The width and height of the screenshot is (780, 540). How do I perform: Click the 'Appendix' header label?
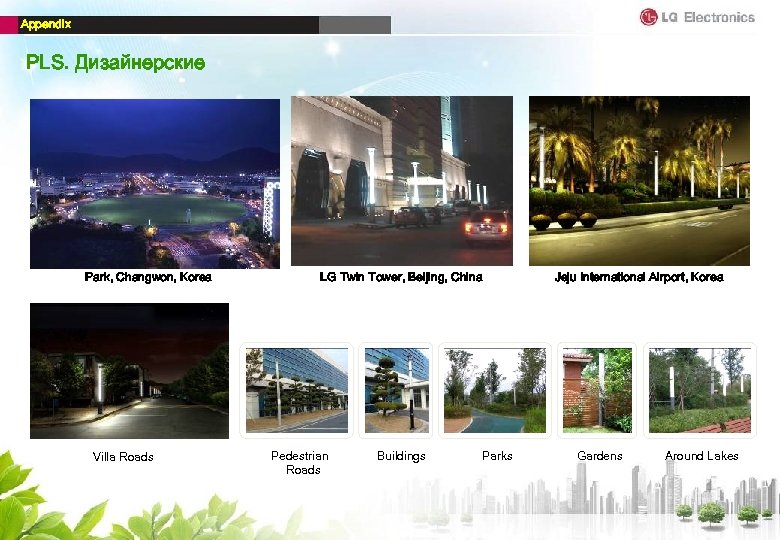46,24
